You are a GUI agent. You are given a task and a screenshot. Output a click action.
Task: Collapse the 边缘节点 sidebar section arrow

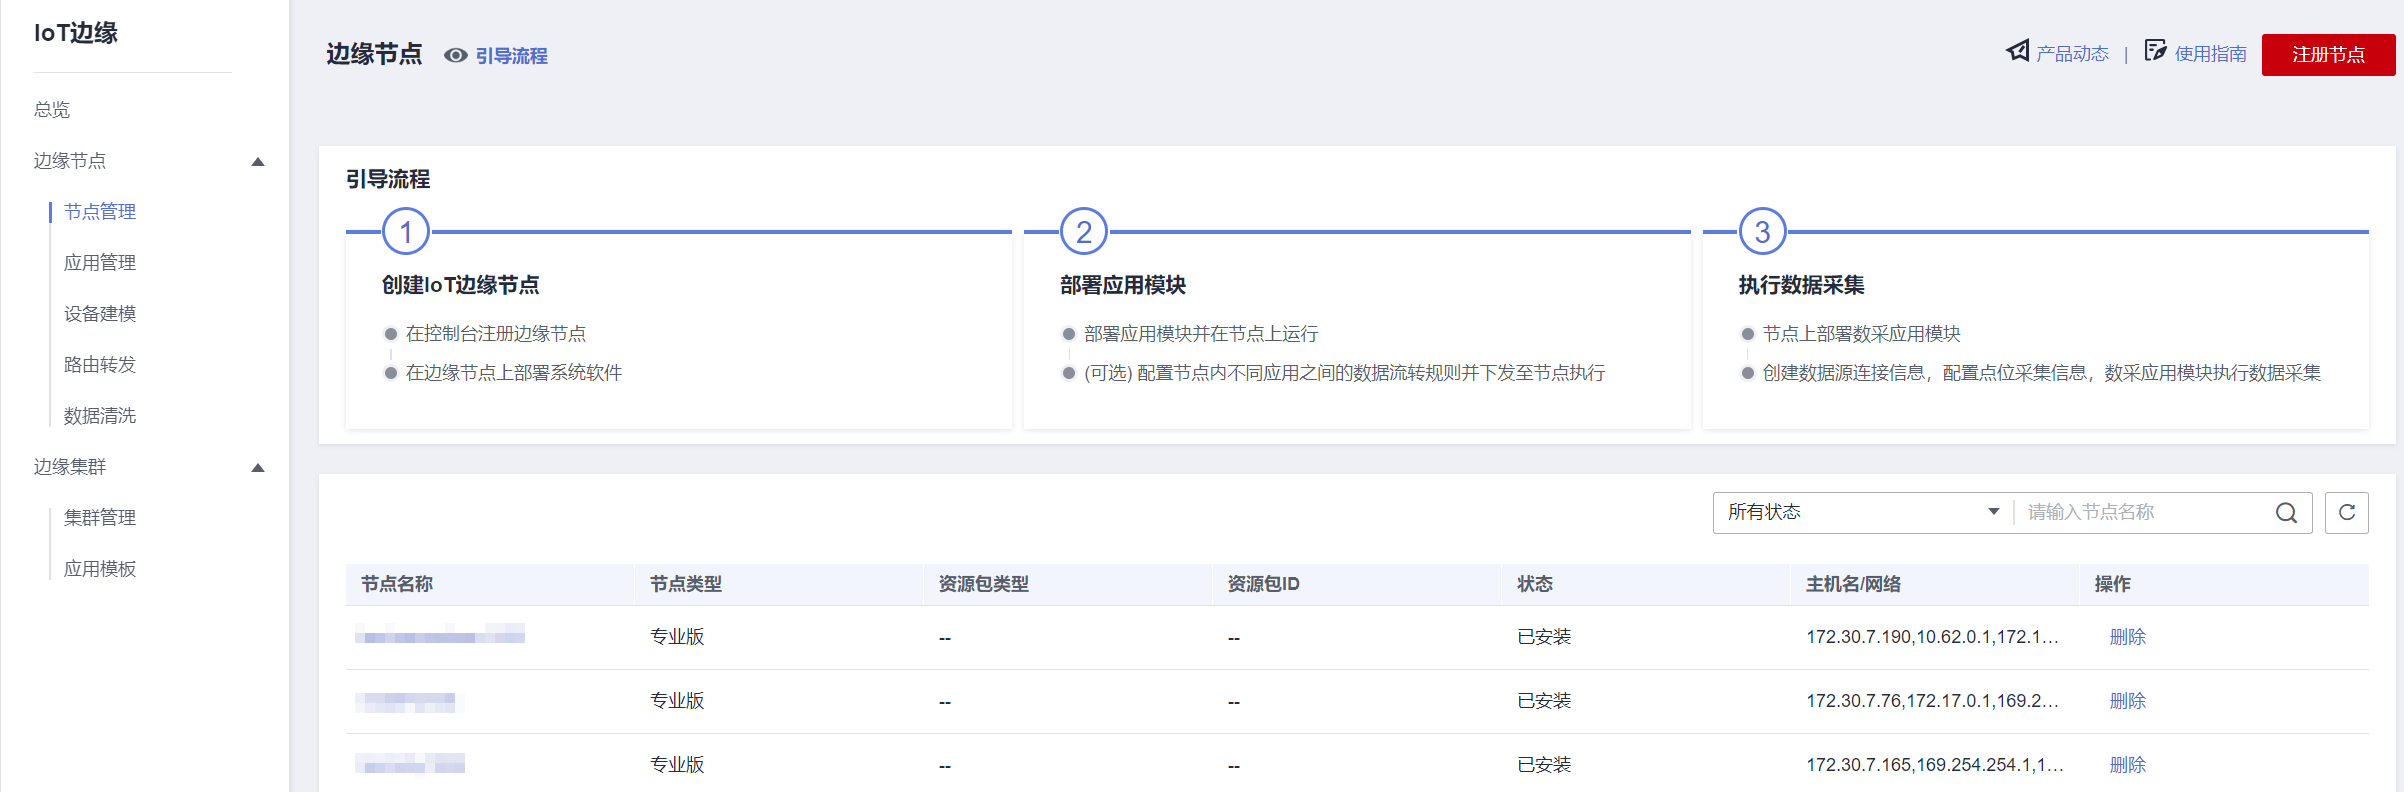click(x=258, y=162)
